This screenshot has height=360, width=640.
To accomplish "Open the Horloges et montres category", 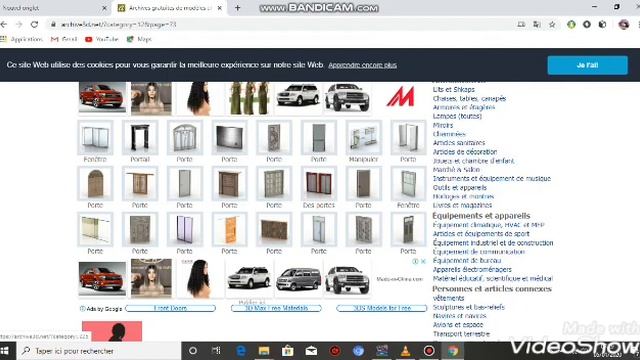I will tap(463, 197).
